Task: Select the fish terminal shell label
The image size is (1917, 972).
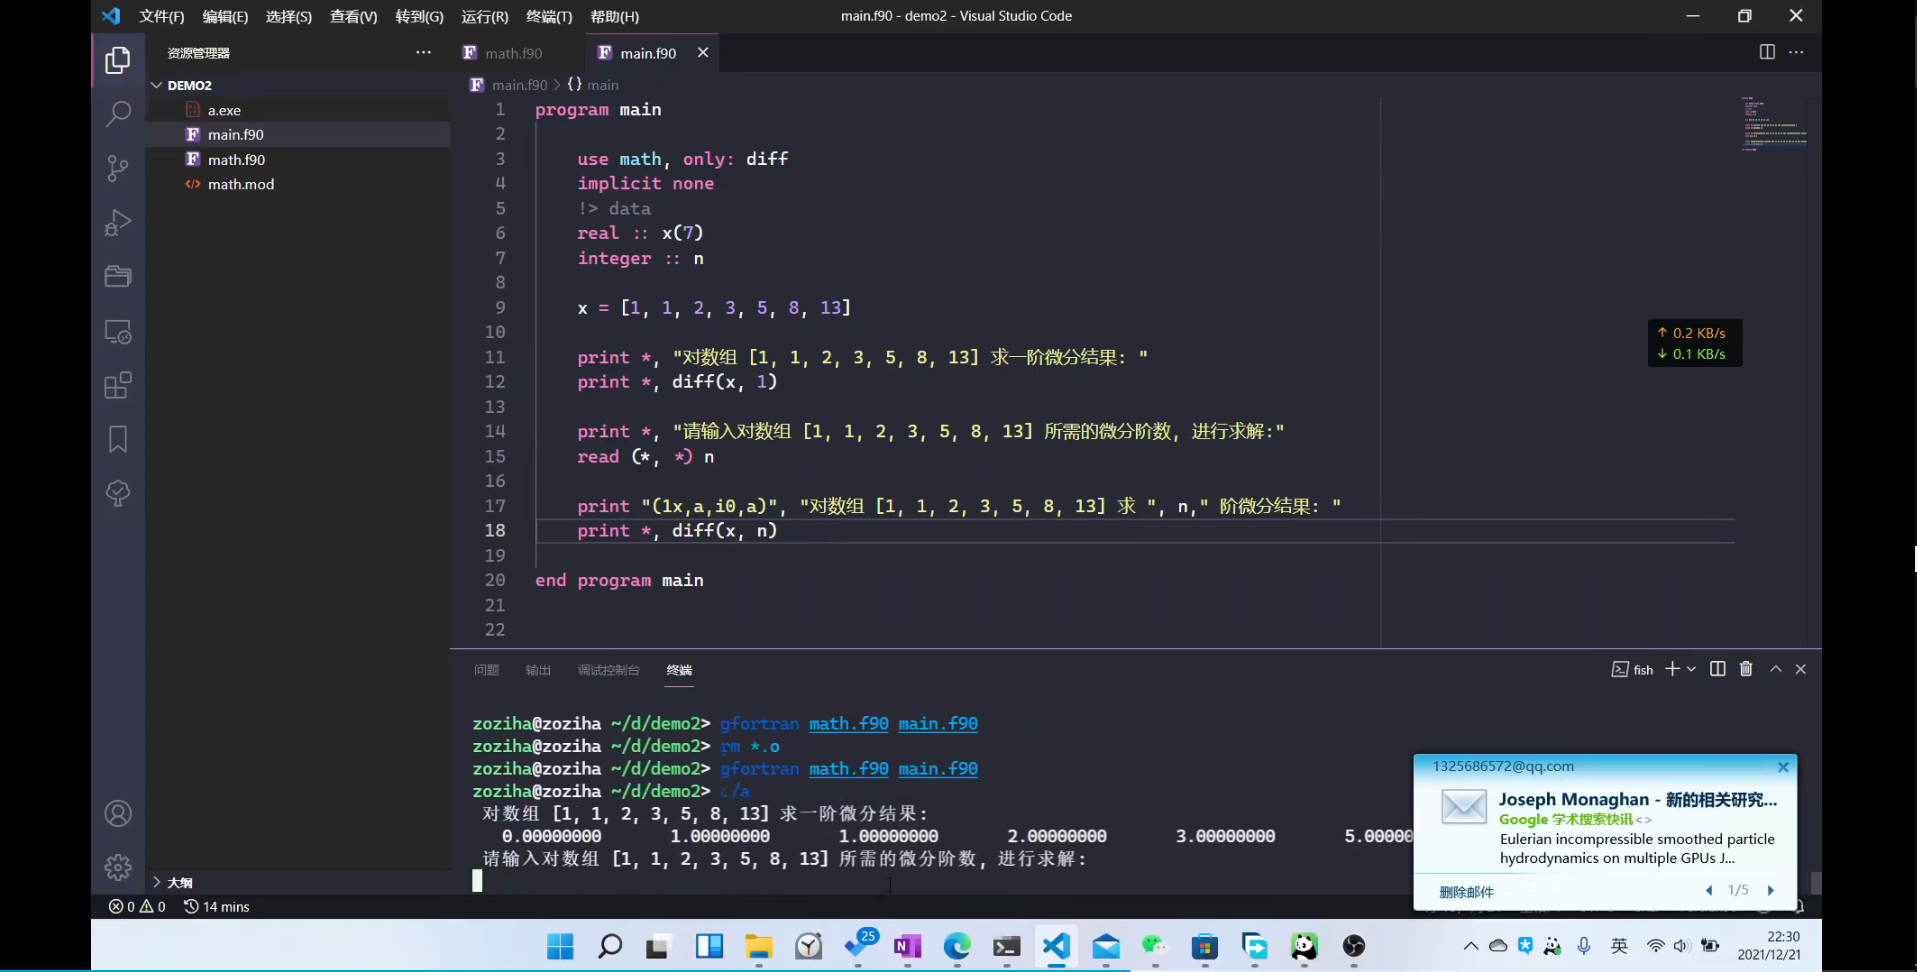Action: (1632, 669)
